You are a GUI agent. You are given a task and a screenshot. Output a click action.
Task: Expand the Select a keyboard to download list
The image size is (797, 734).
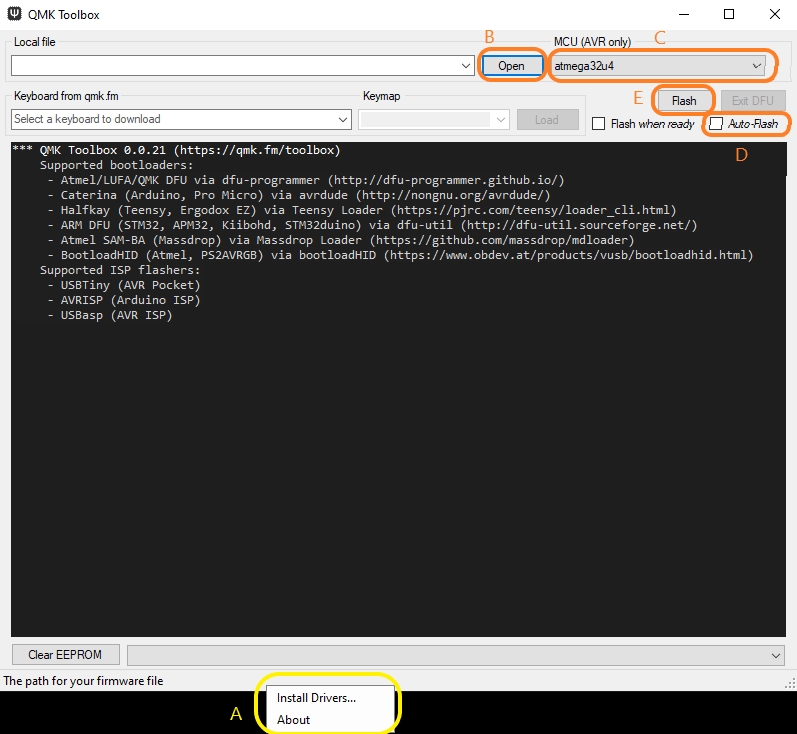tap(181, 119)
